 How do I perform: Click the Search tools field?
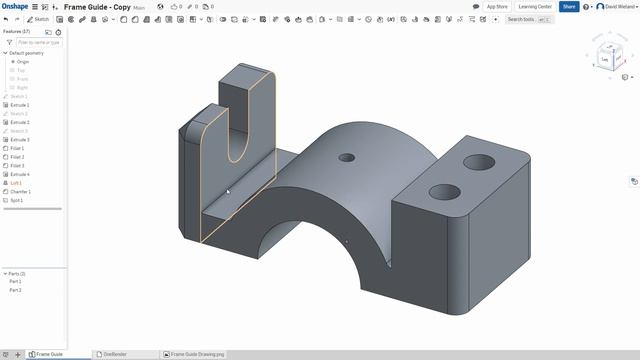point(529,19)
